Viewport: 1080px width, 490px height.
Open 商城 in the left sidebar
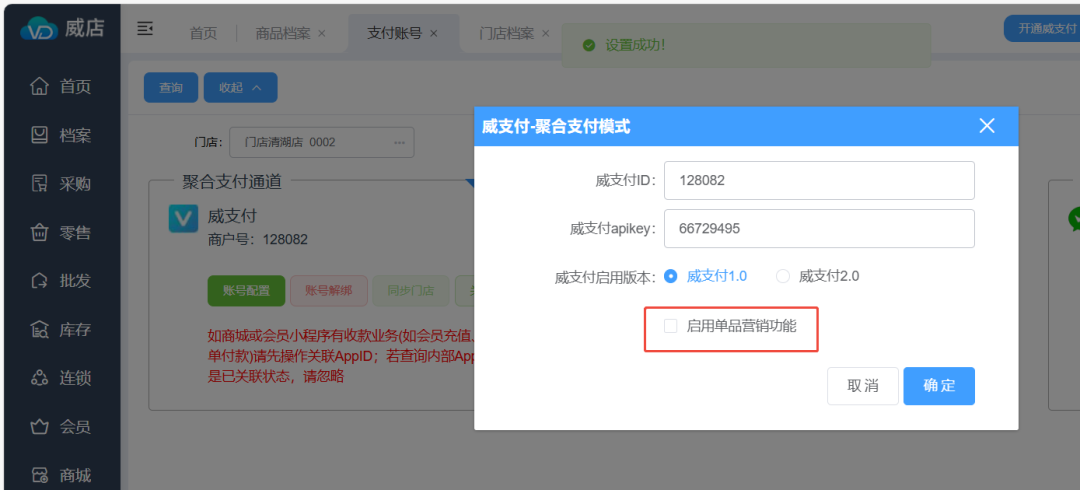(x=61, y=476)
